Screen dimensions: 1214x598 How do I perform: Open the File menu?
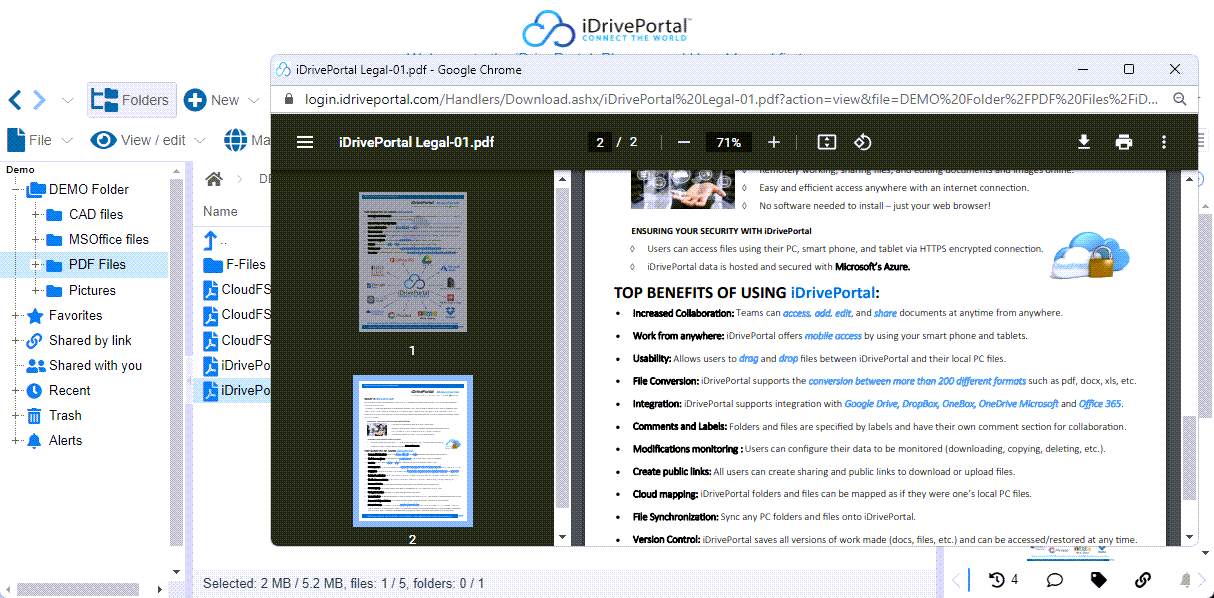[40, 140]
